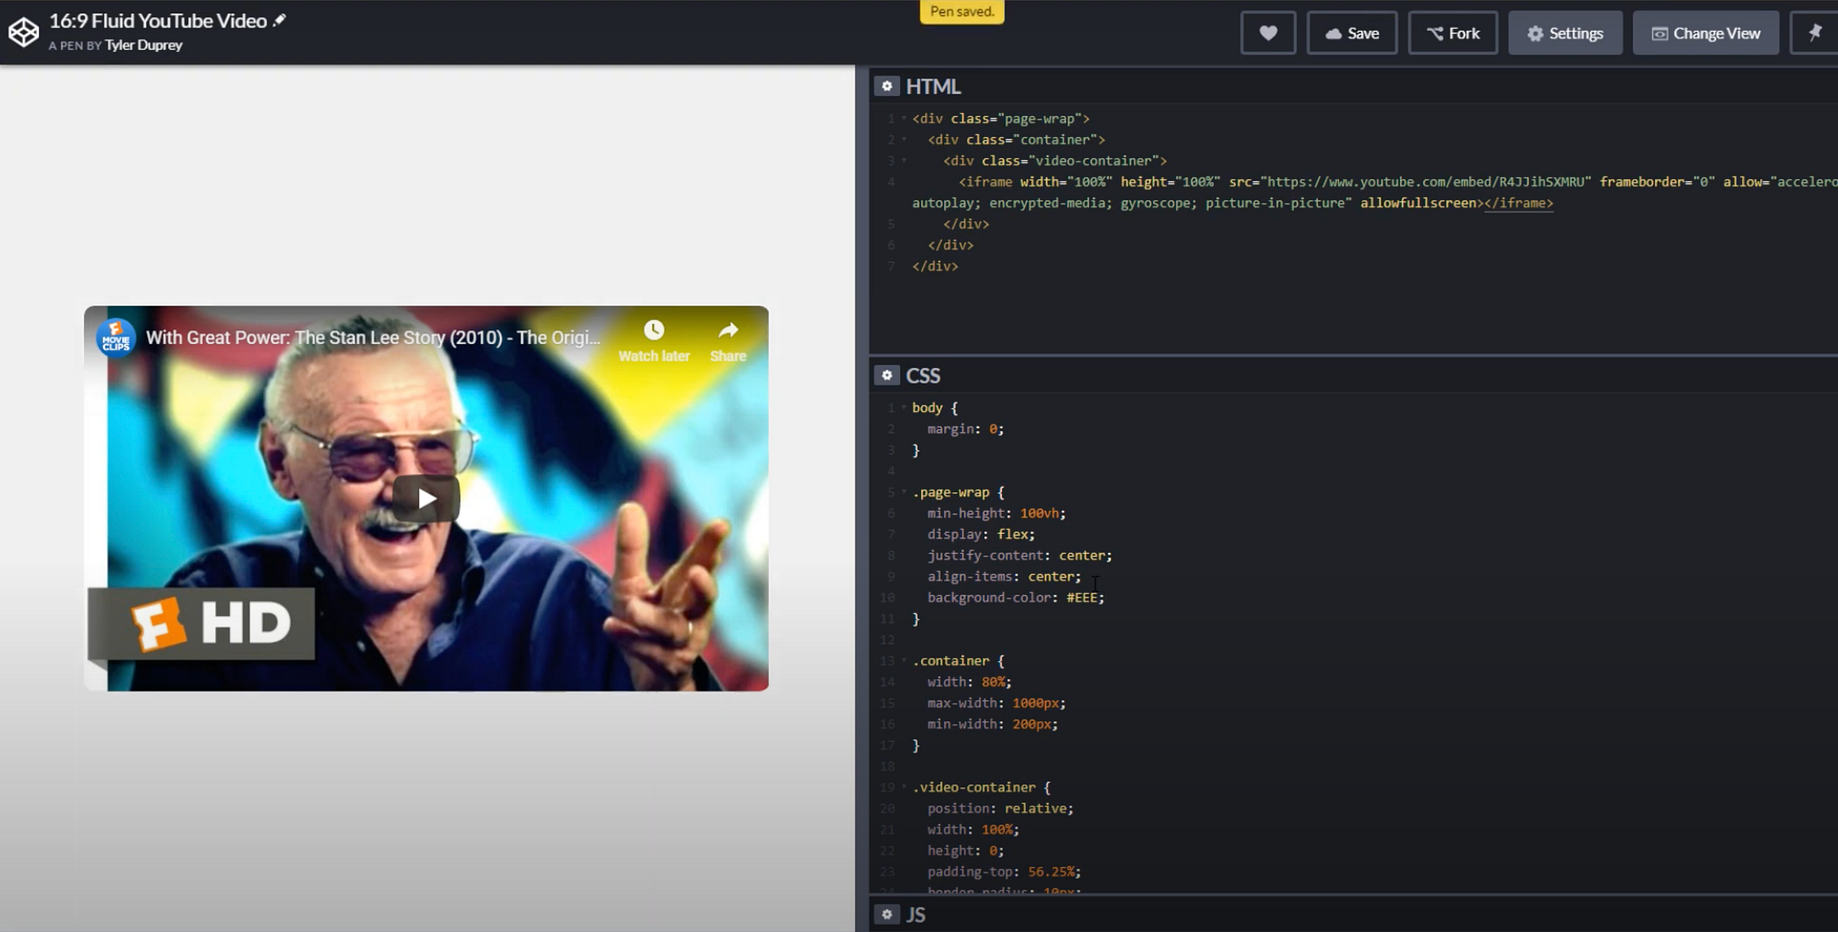
Task: Open pen Settings
Action: click(1565, 33)
